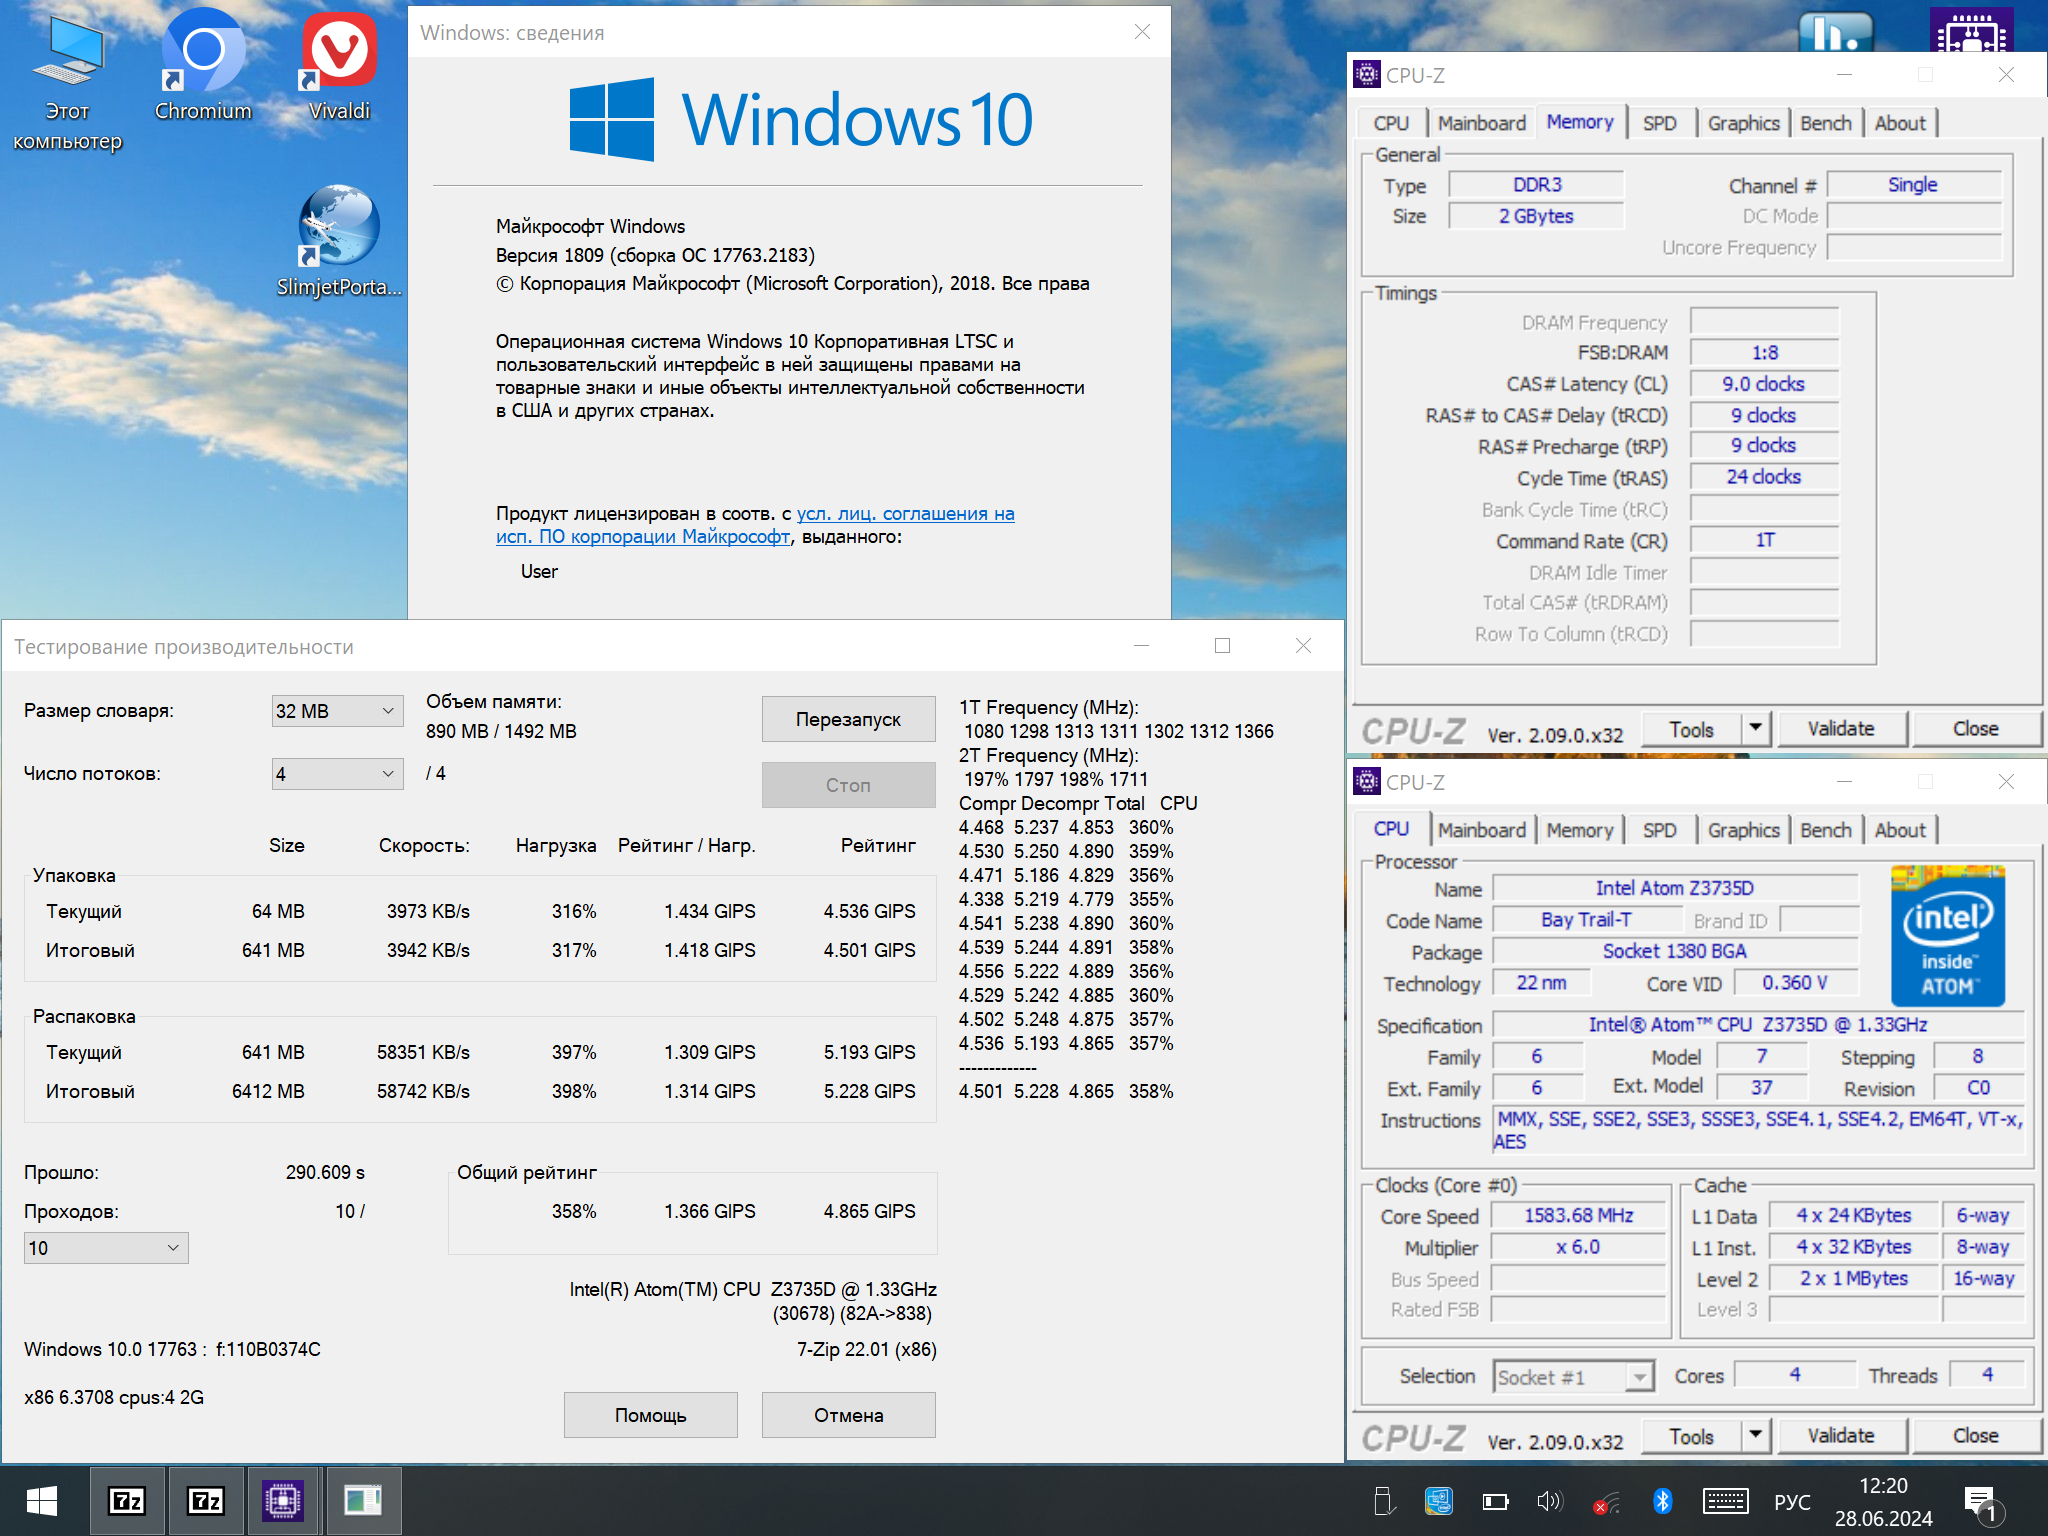
Task: Click the battery tray icon
Action: [1495, 1501]
